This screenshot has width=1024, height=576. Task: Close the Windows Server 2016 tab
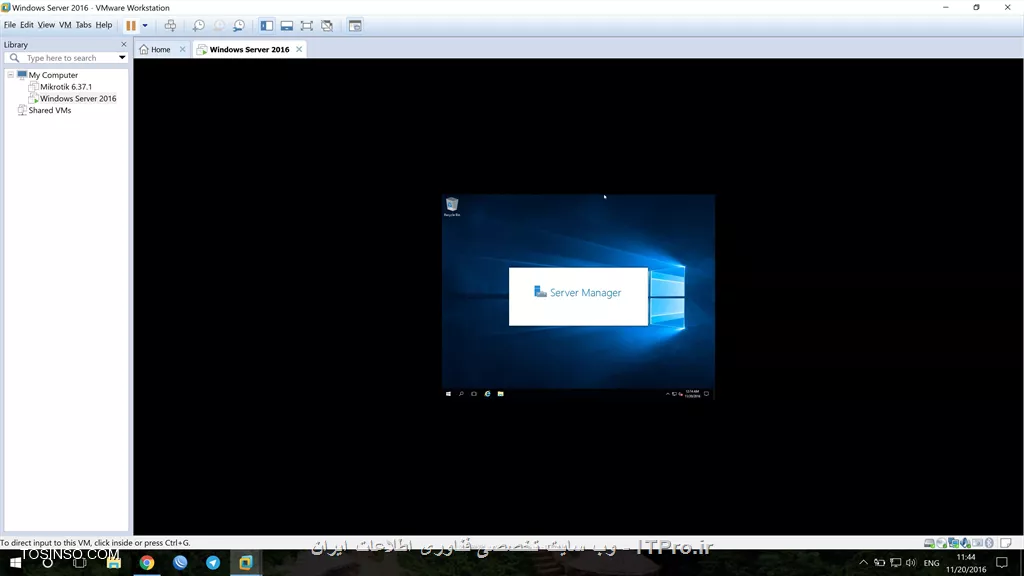click(299, 49)
